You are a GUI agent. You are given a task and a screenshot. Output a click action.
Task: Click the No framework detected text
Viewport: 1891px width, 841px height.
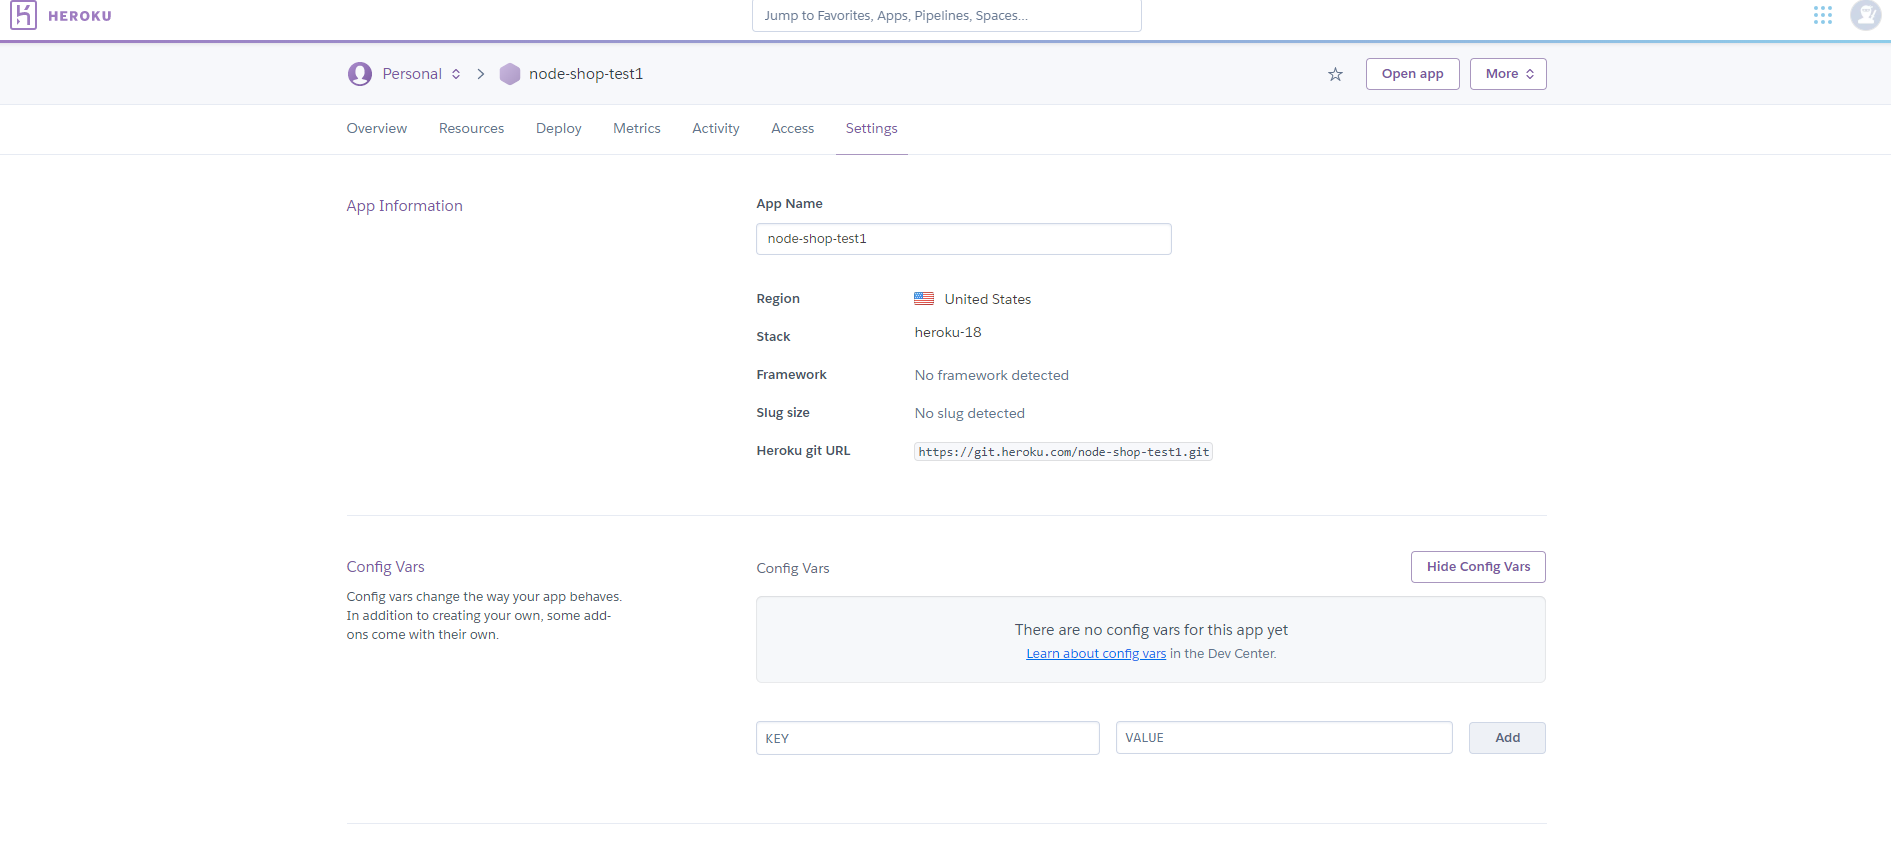tap(992, 376)
